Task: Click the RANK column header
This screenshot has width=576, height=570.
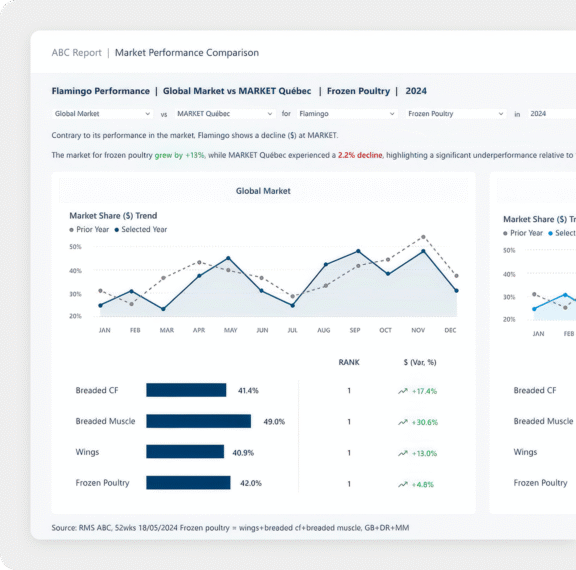Action: click(349, 362)
